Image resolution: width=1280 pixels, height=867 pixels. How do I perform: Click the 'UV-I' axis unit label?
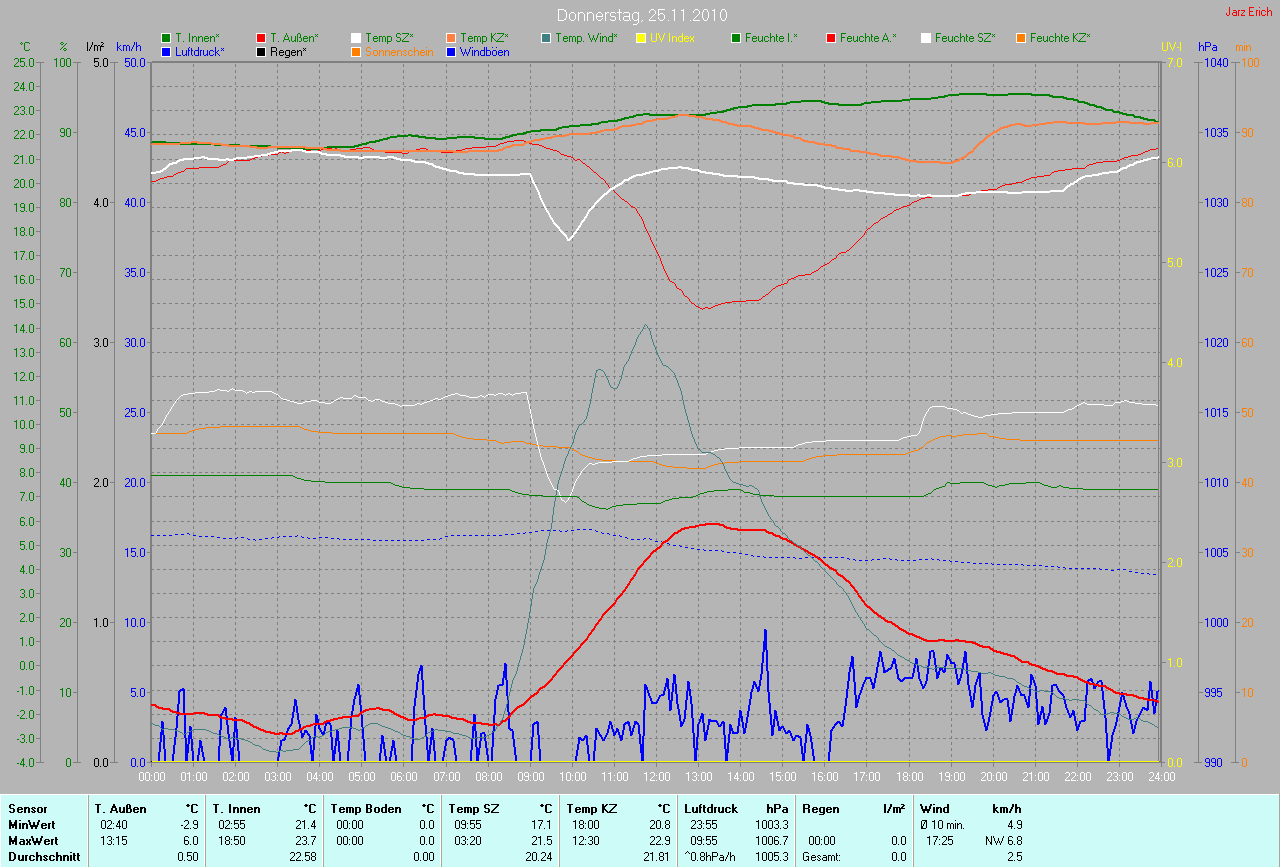[1171, 47]
